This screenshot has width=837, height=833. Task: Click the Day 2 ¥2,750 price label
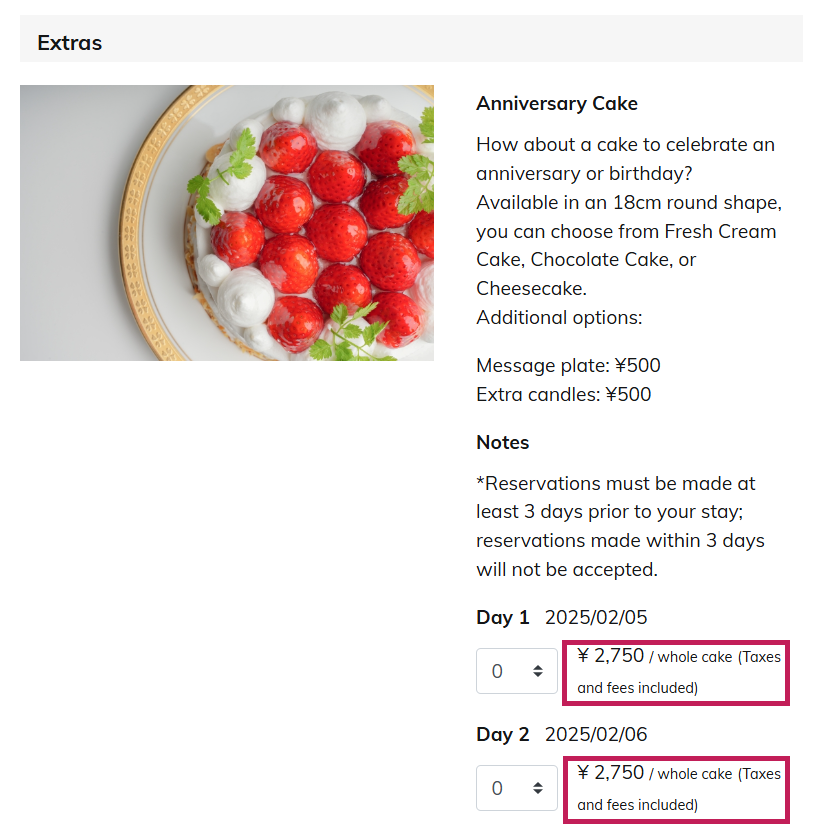[676, 789]
